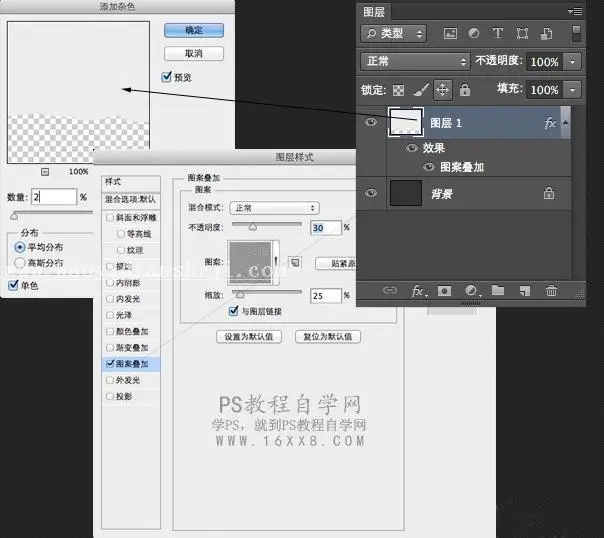Click the adjustment layer filter icon
Screen dimensions: 604x538
pos(474,34)
